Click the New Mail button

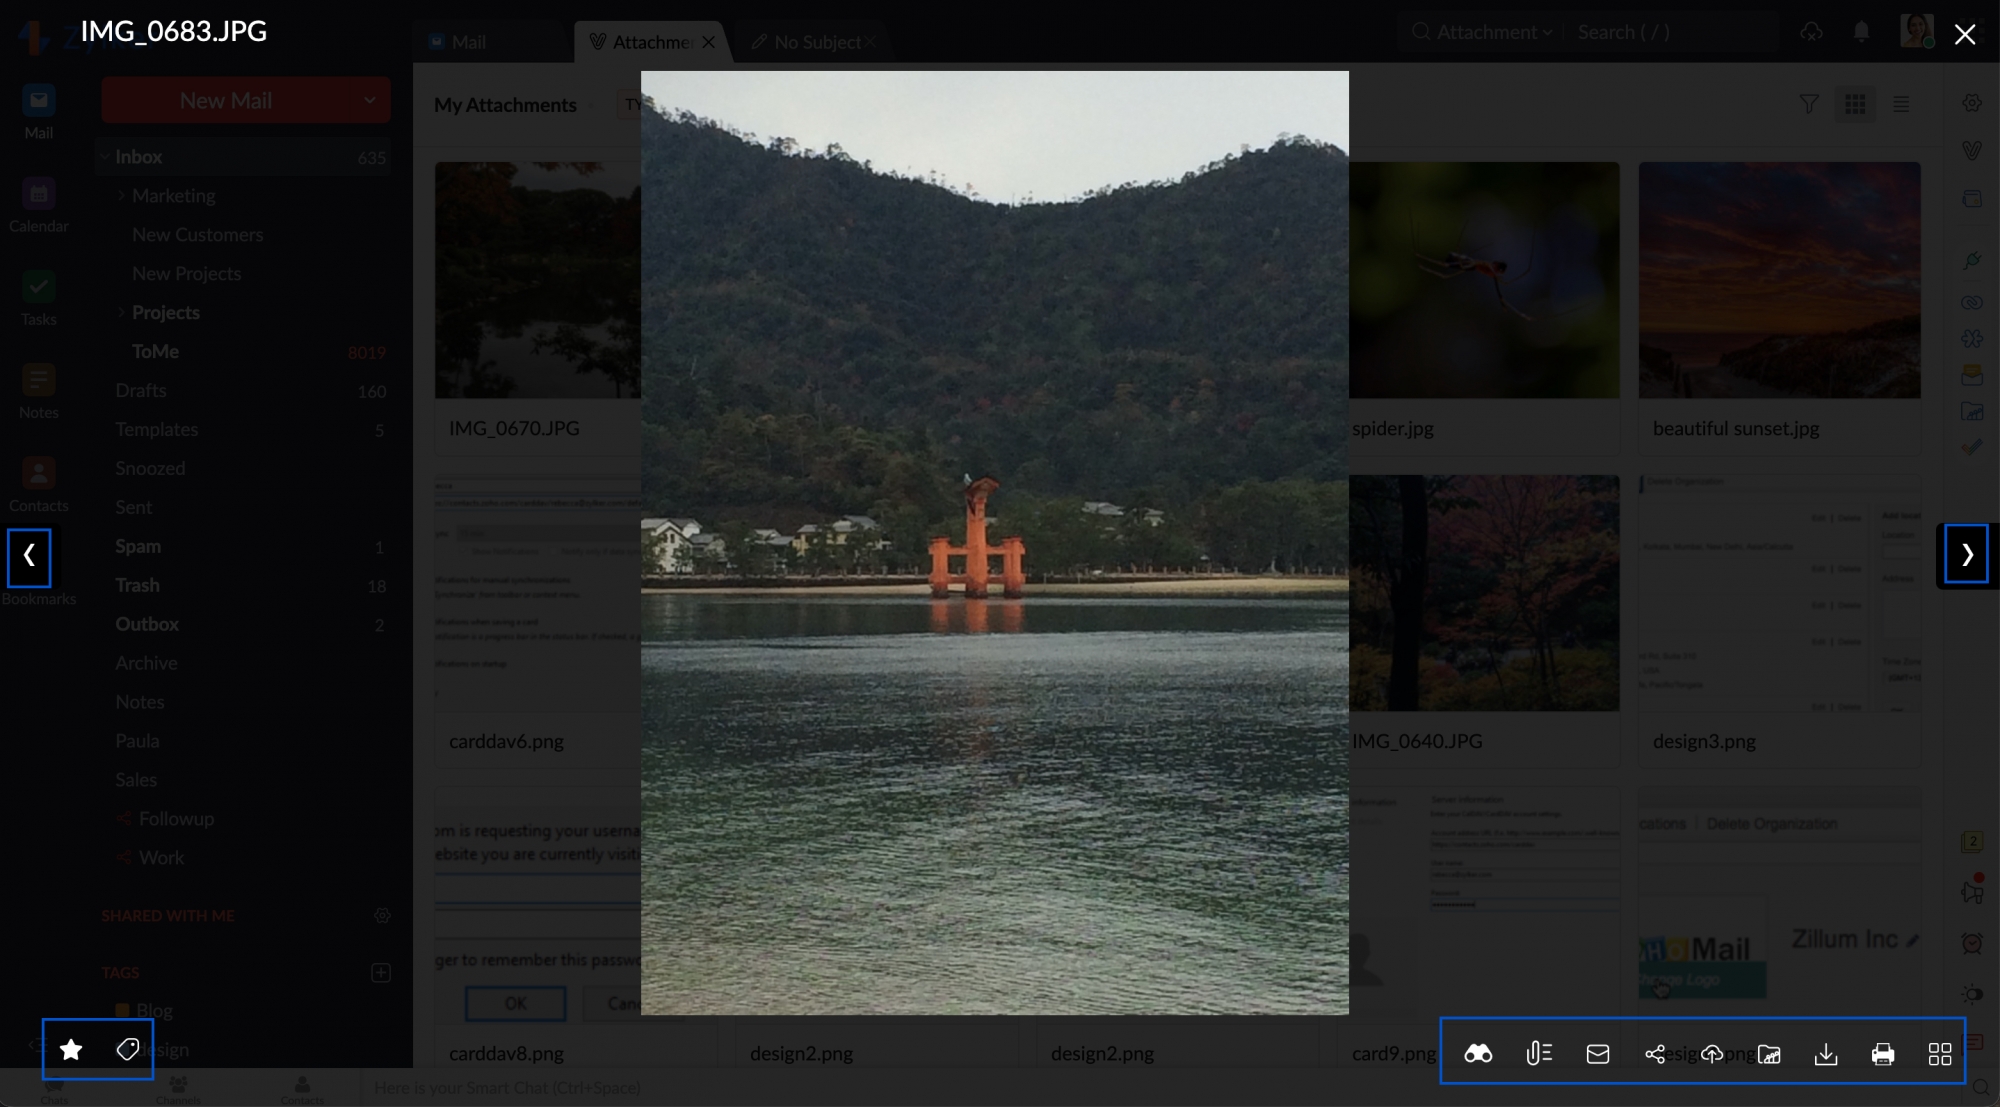[x=225, y=100]
